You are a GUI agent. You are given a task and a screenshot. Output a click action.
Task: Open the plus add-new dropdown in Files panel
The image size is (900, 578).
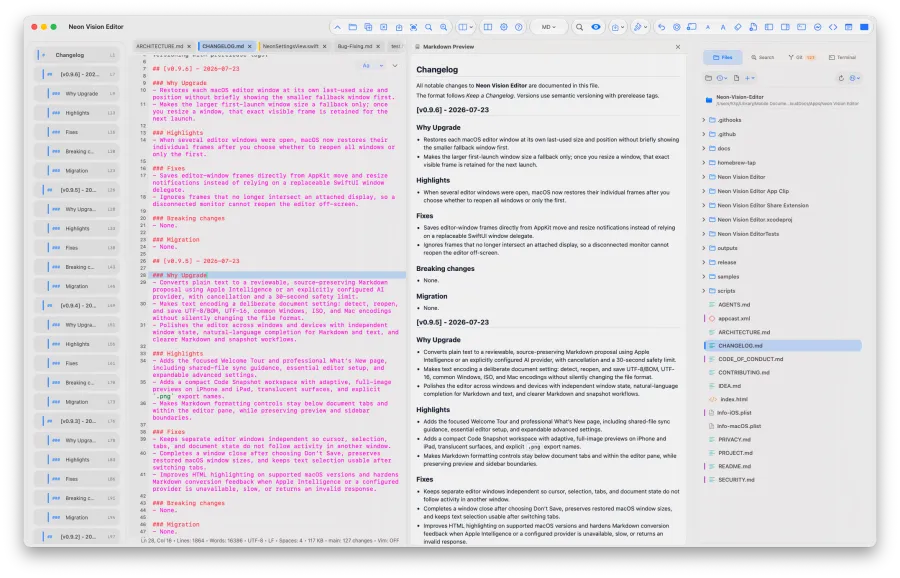pos(750,78)
